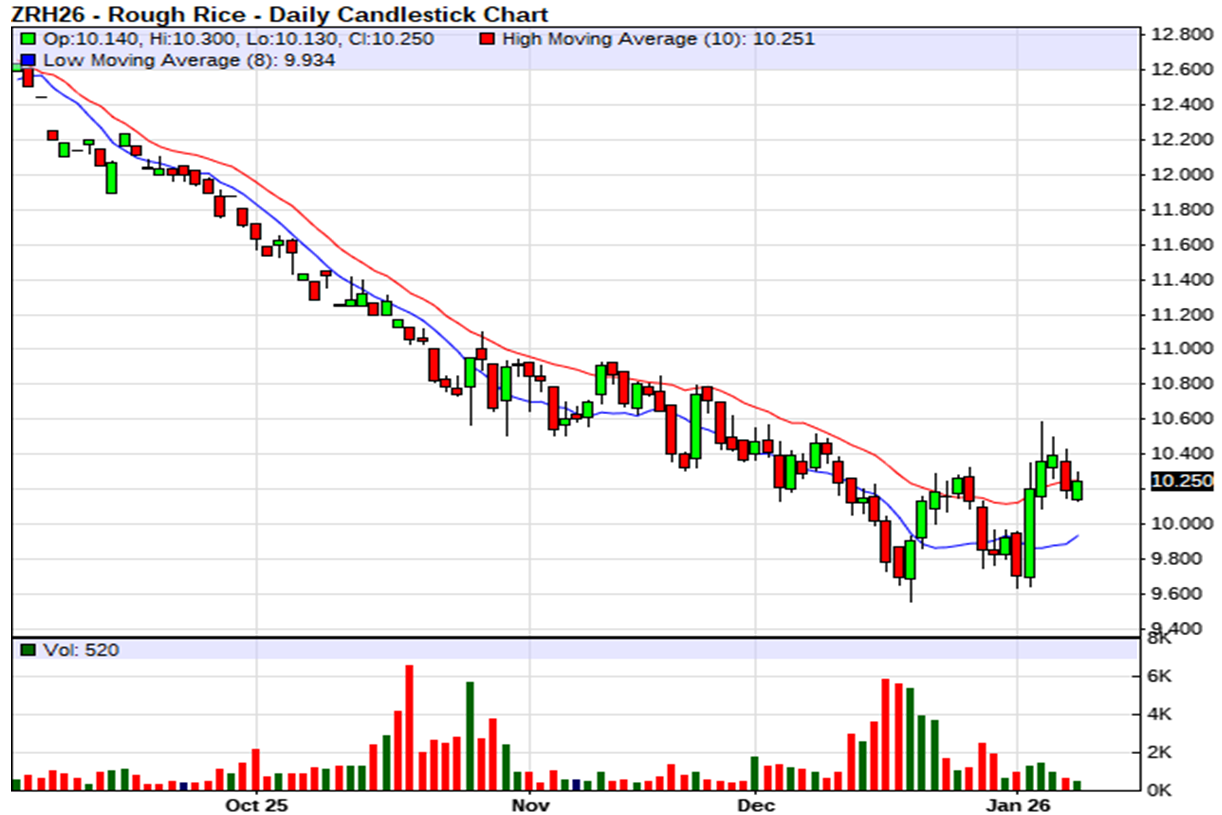The width and height of the screenshot is (1222, 815).
Task: Click the green OHLC legend swatch
Action: point(27,40)
